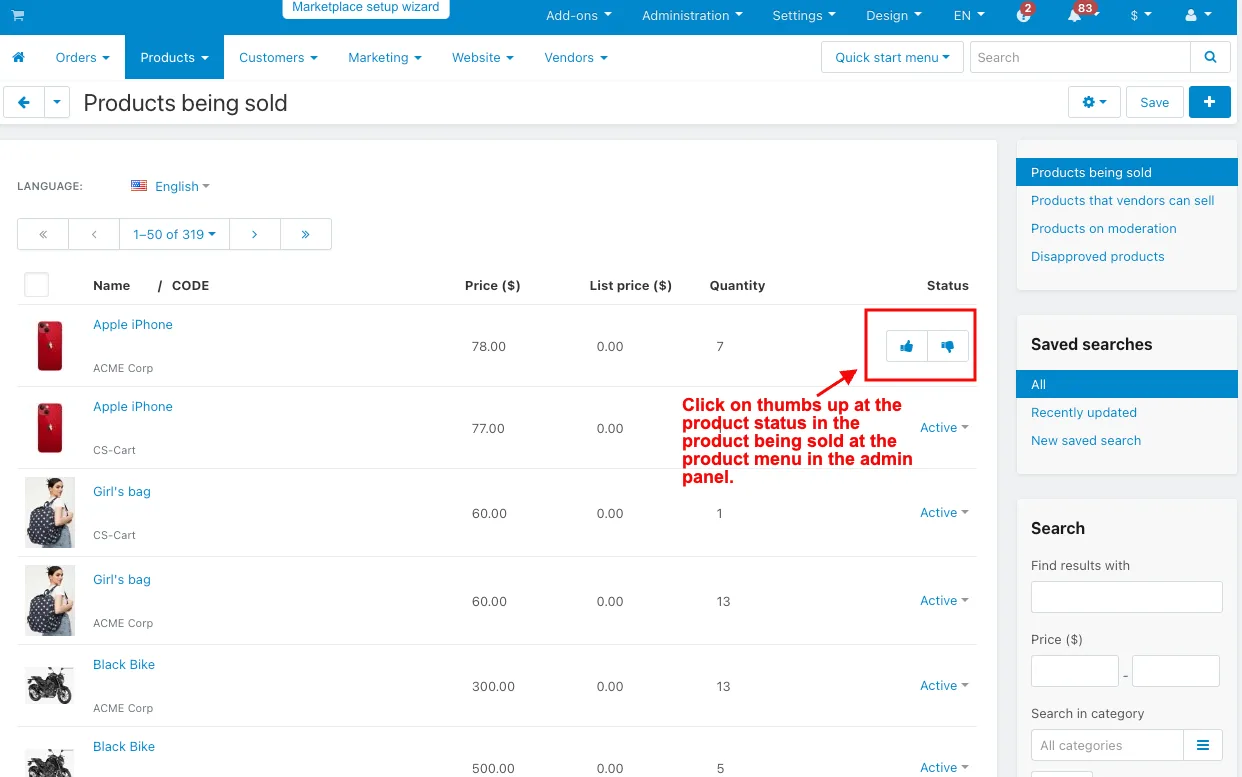The image size is (1242, 777).
Task: Click the All categories field
Action: [1107, 745]
